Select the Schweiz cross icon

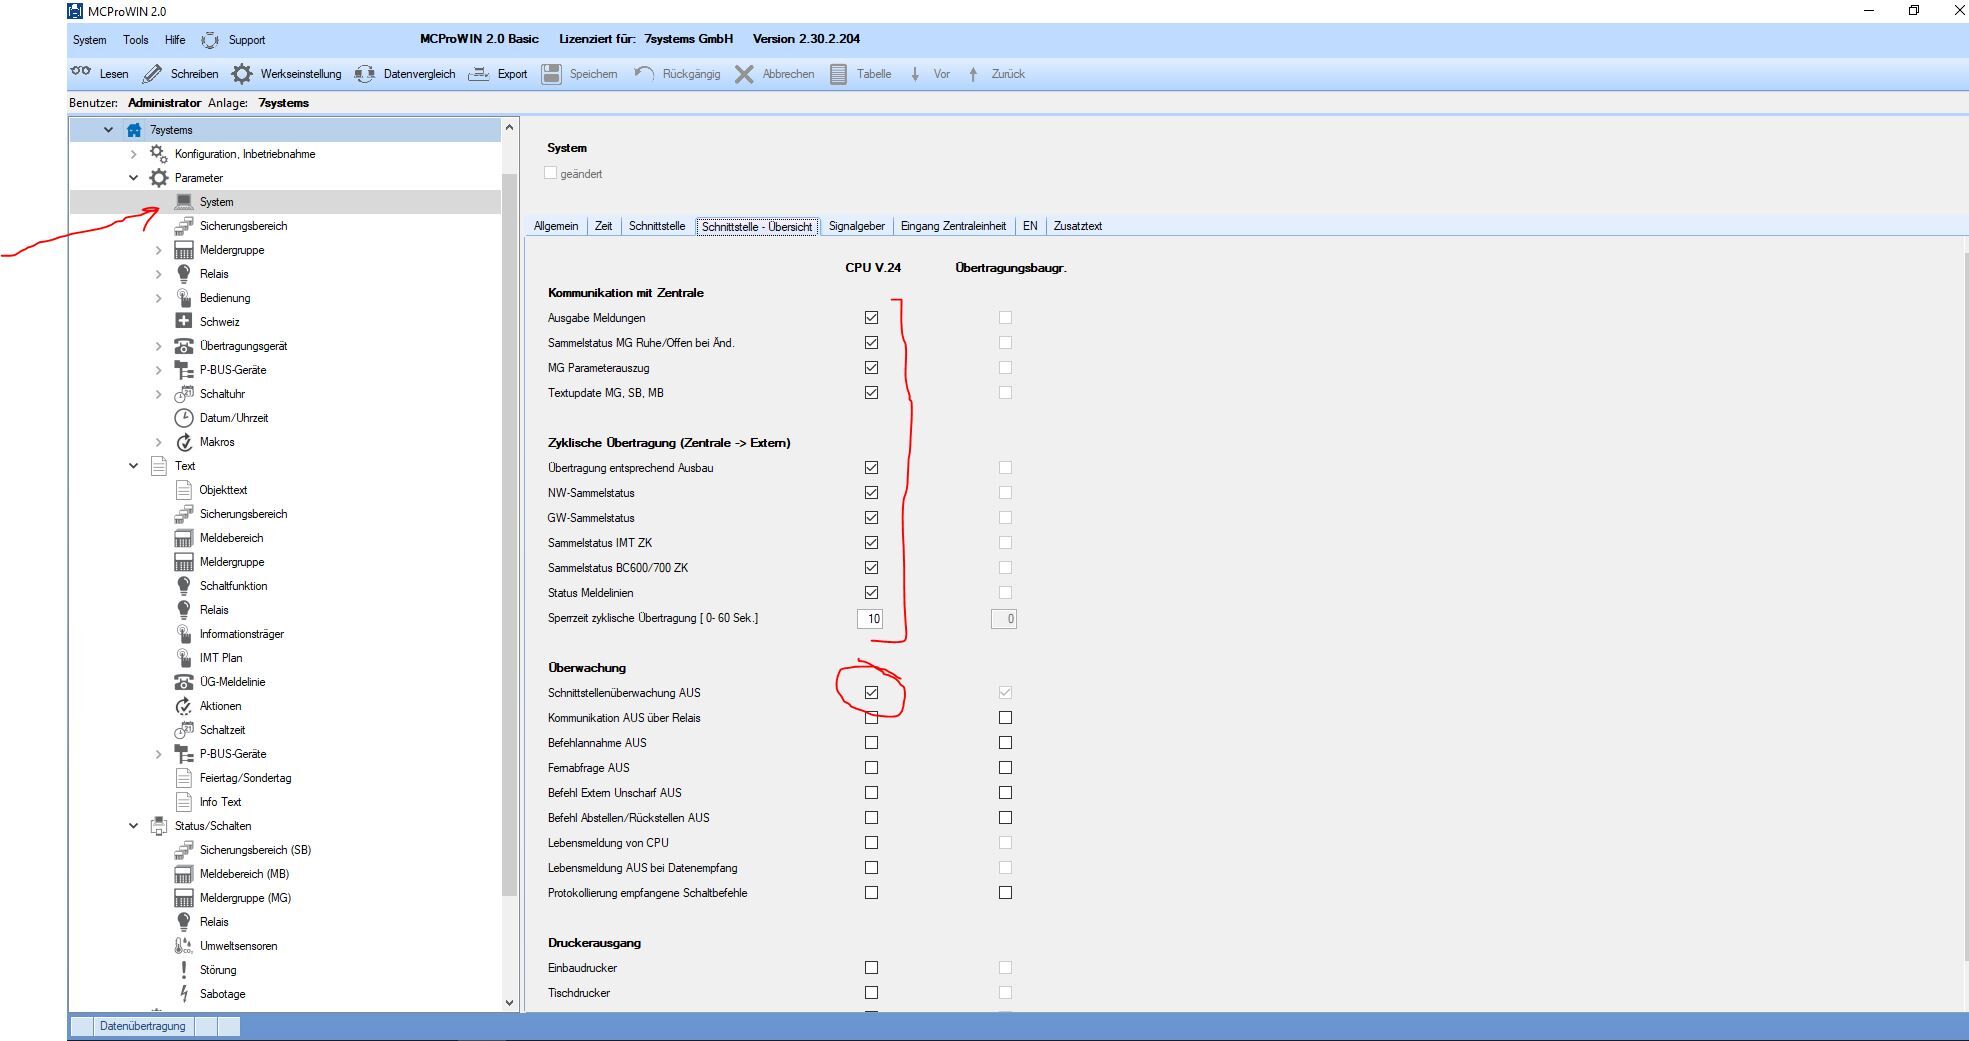tap(184, 321)
